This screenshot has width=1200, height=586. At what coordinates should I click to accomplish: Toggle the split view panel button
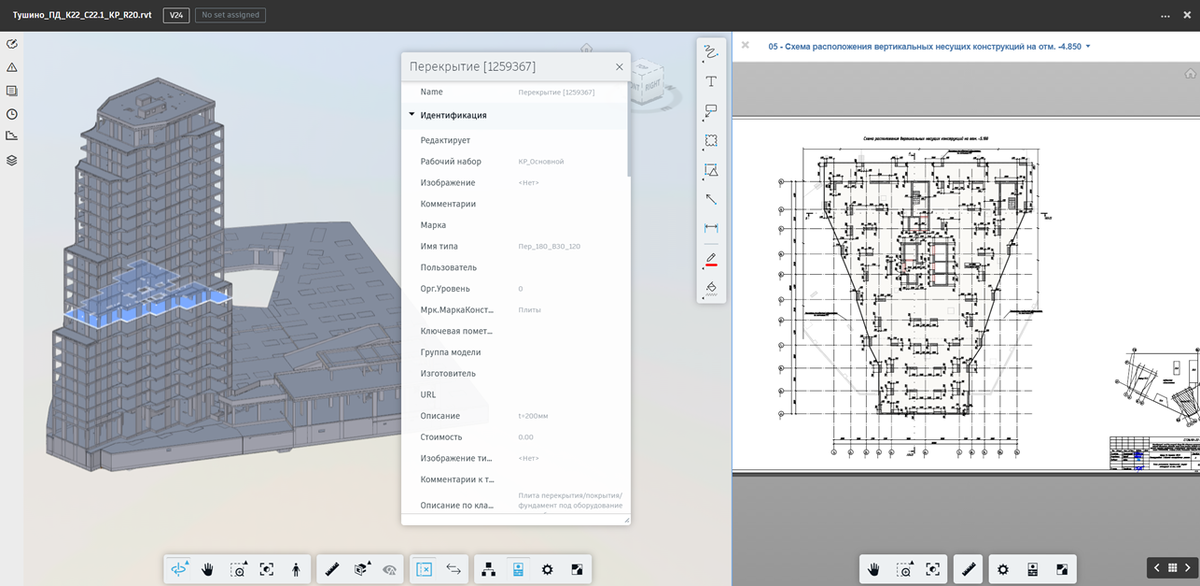pos(424,568)
